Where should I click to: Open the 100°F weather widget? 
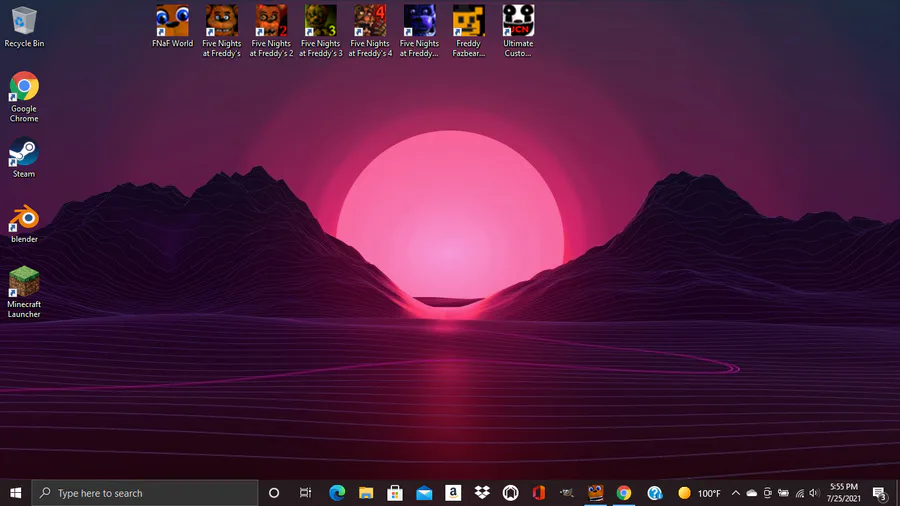click(x=699, y=493)
